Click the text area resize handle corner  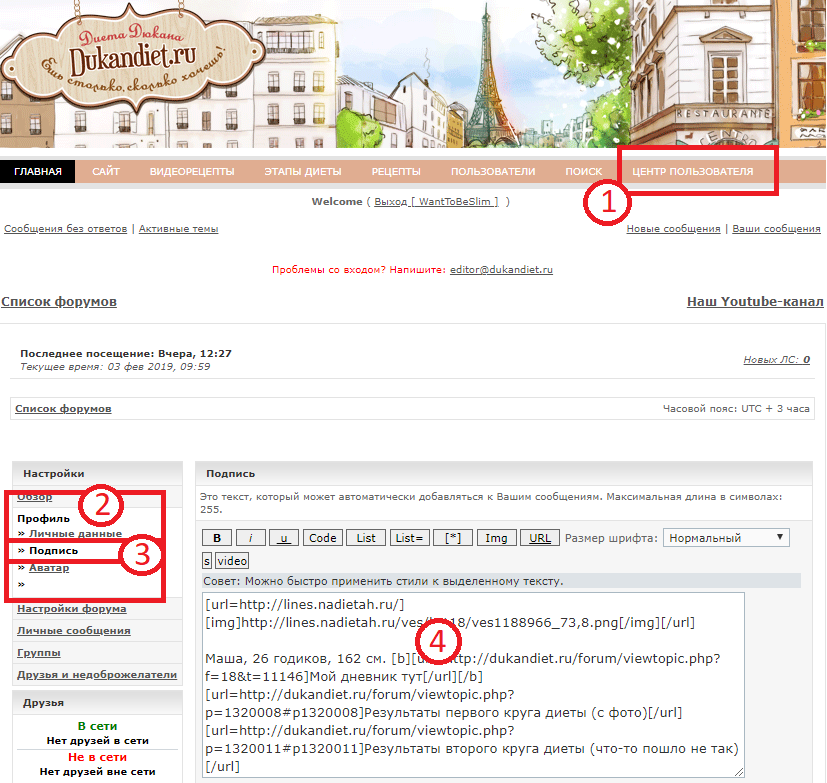[739, 772]
